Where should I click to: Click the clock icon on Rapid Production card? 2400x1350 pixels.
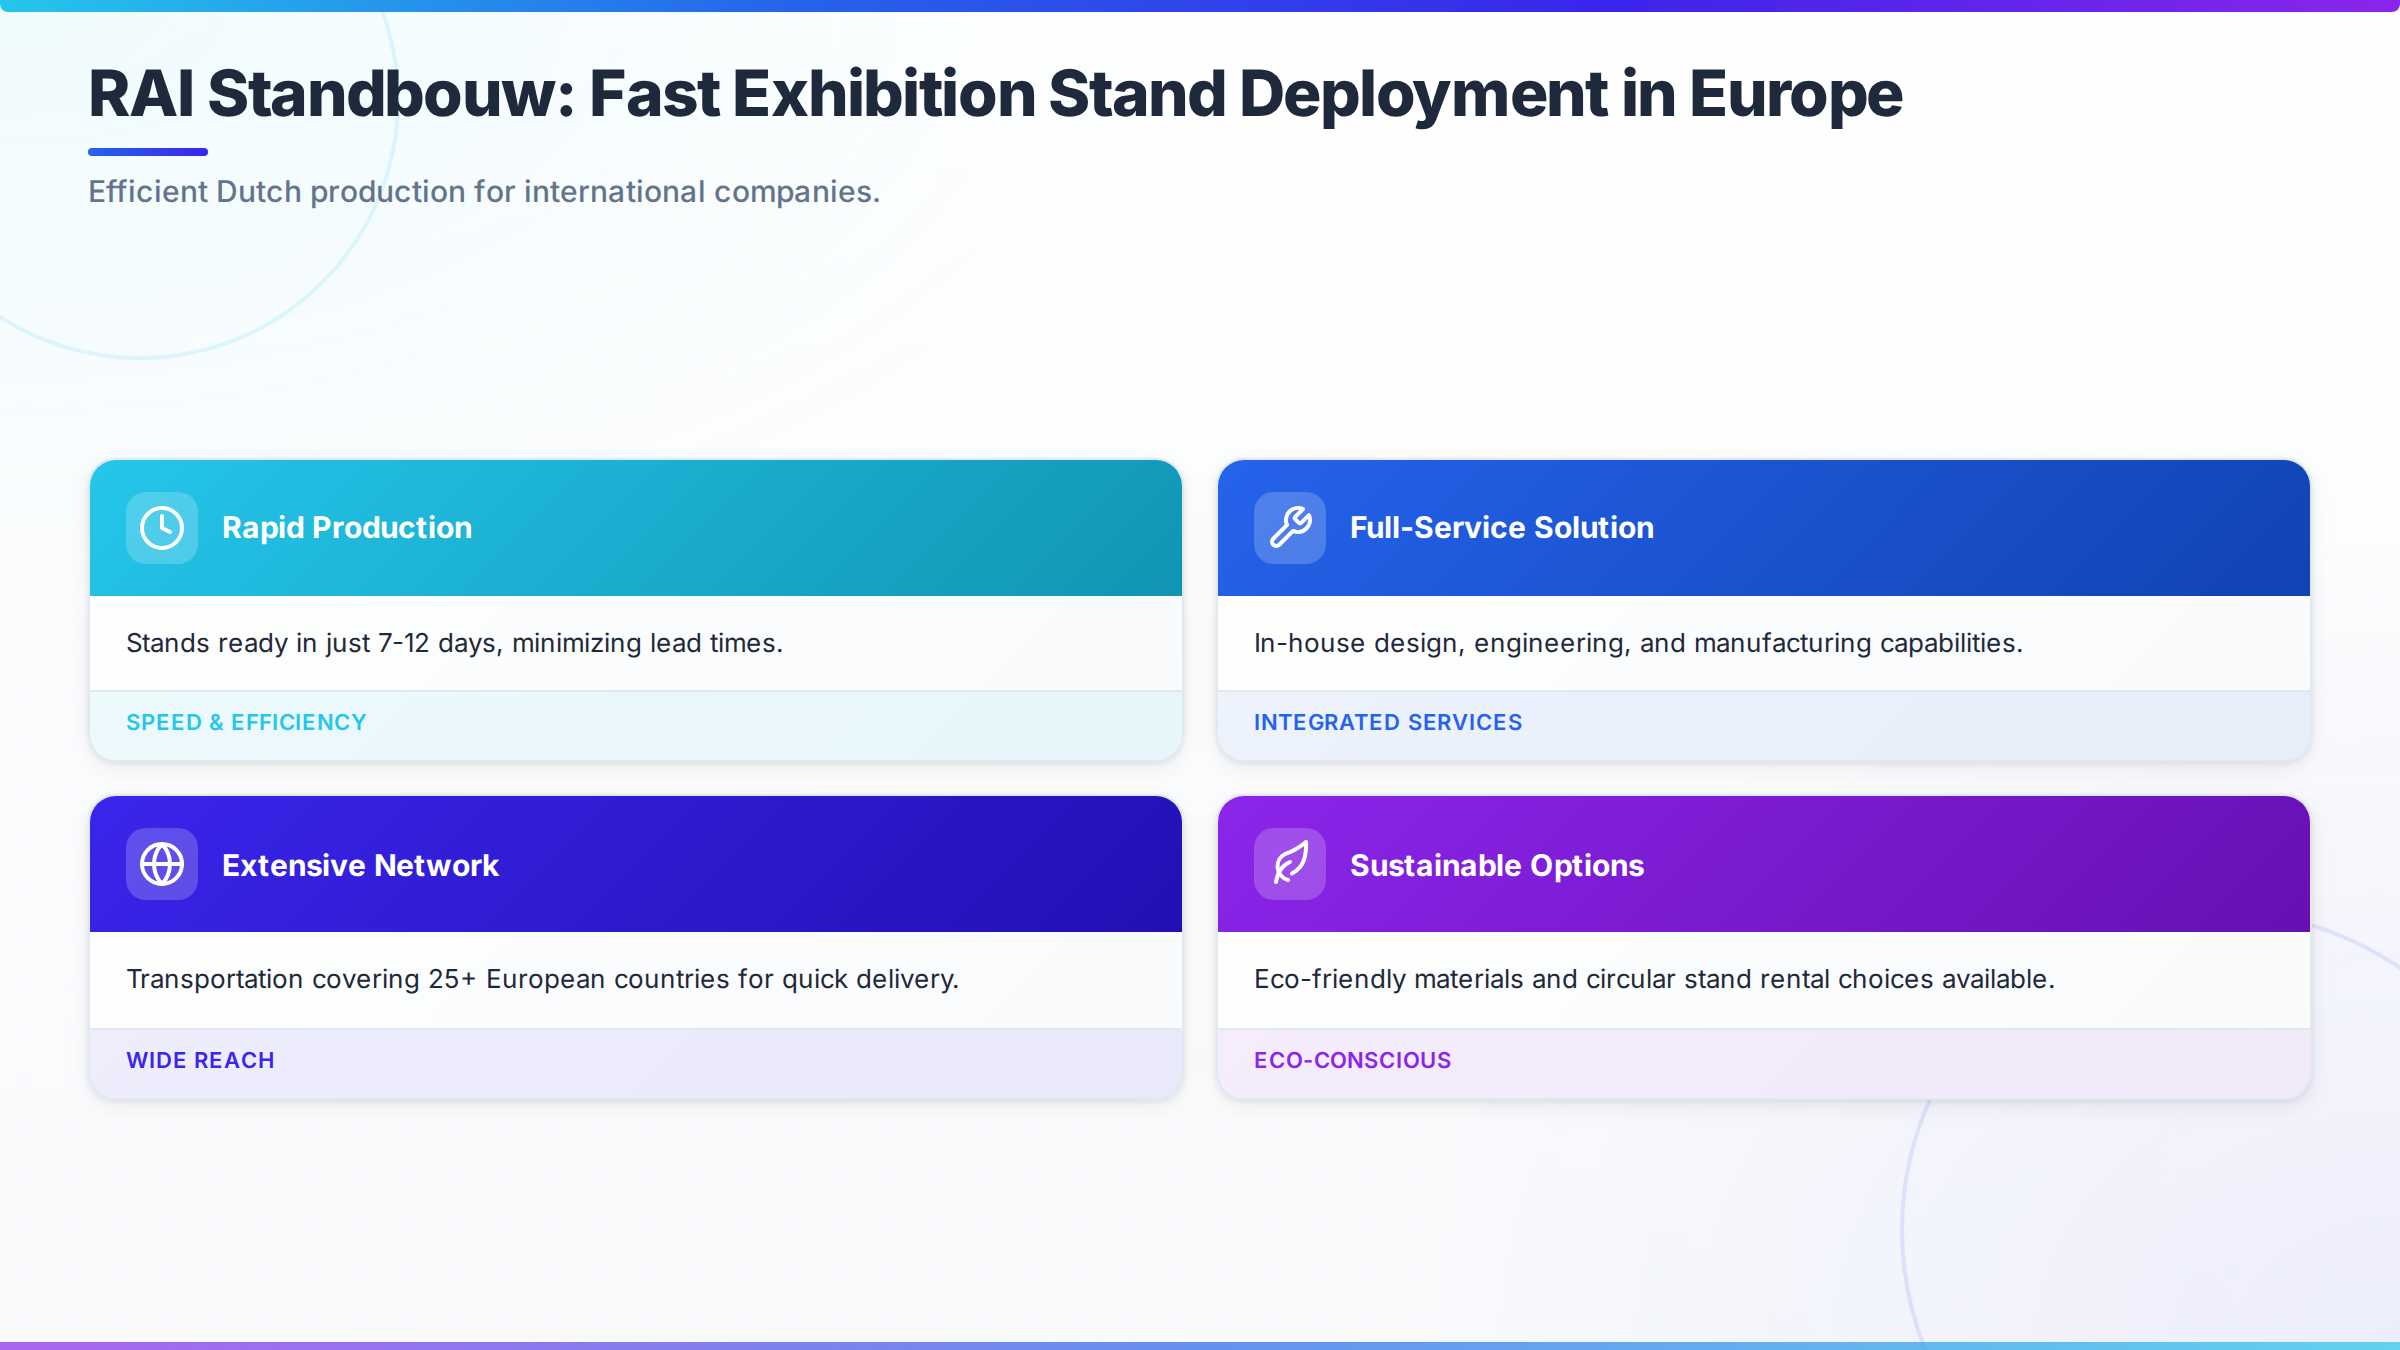(x=162, y=528)
